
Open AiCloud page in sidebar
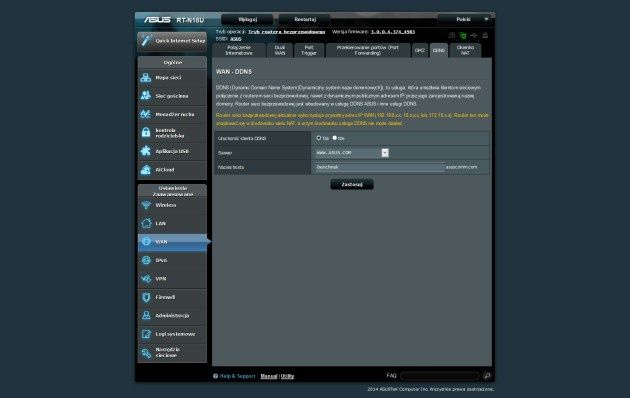tap(172, 170)
